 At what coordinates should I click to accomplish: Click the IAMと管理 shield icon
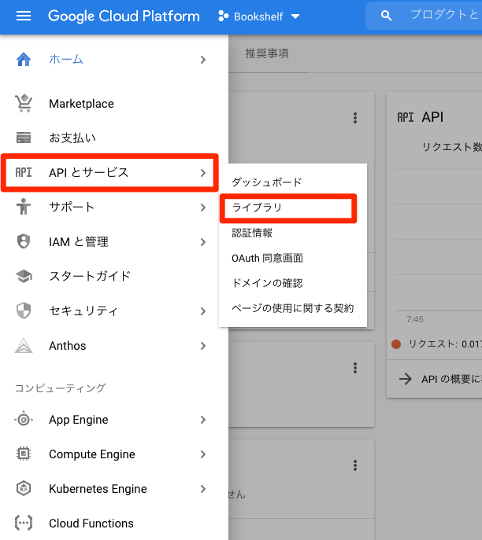[23, 241]
